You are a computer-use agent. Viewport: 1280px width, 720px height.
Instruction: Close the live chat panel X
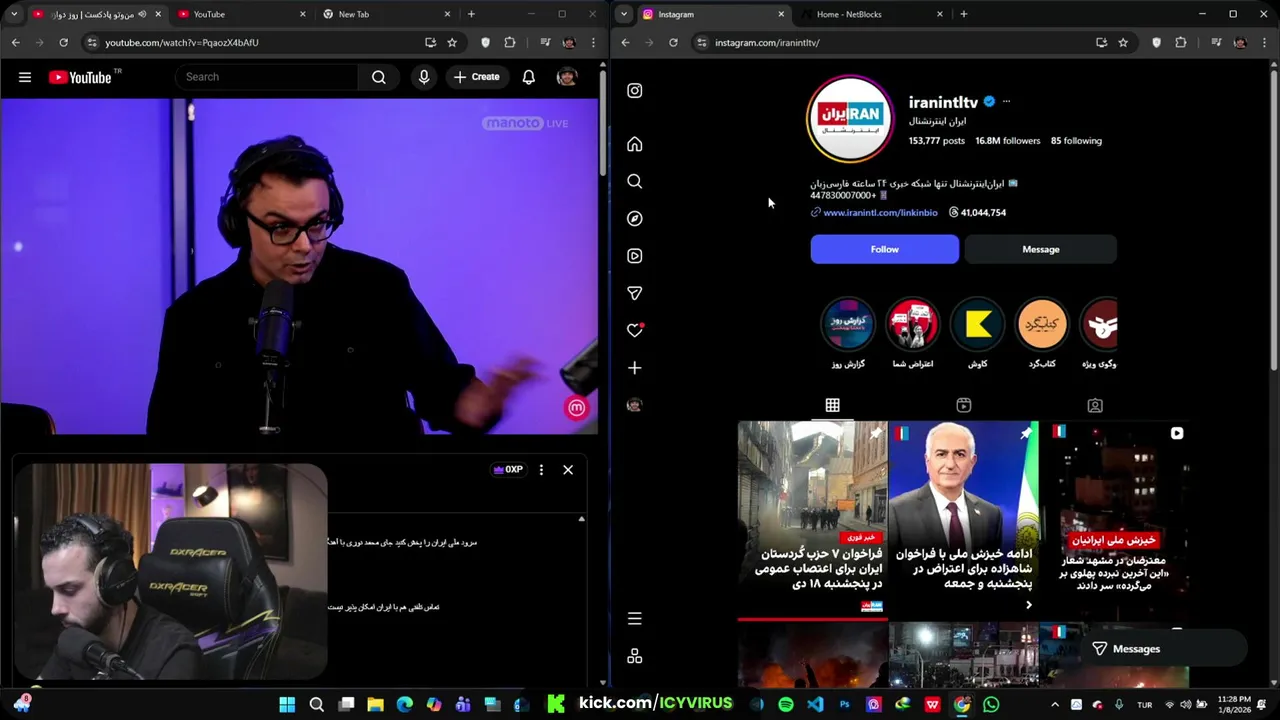pyautogui.click(x=568, y=470)
